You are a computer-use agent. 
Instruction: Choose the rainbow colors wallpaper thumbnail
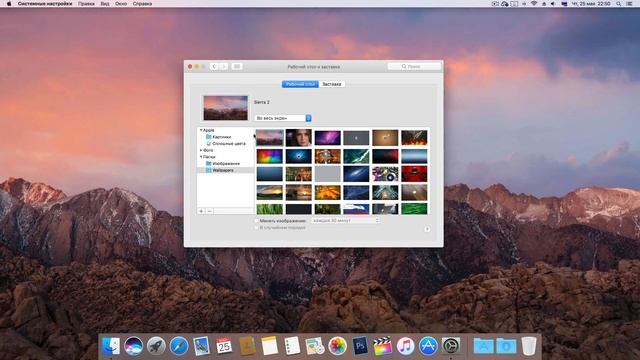pyautogui.click(x=269, y=156)
